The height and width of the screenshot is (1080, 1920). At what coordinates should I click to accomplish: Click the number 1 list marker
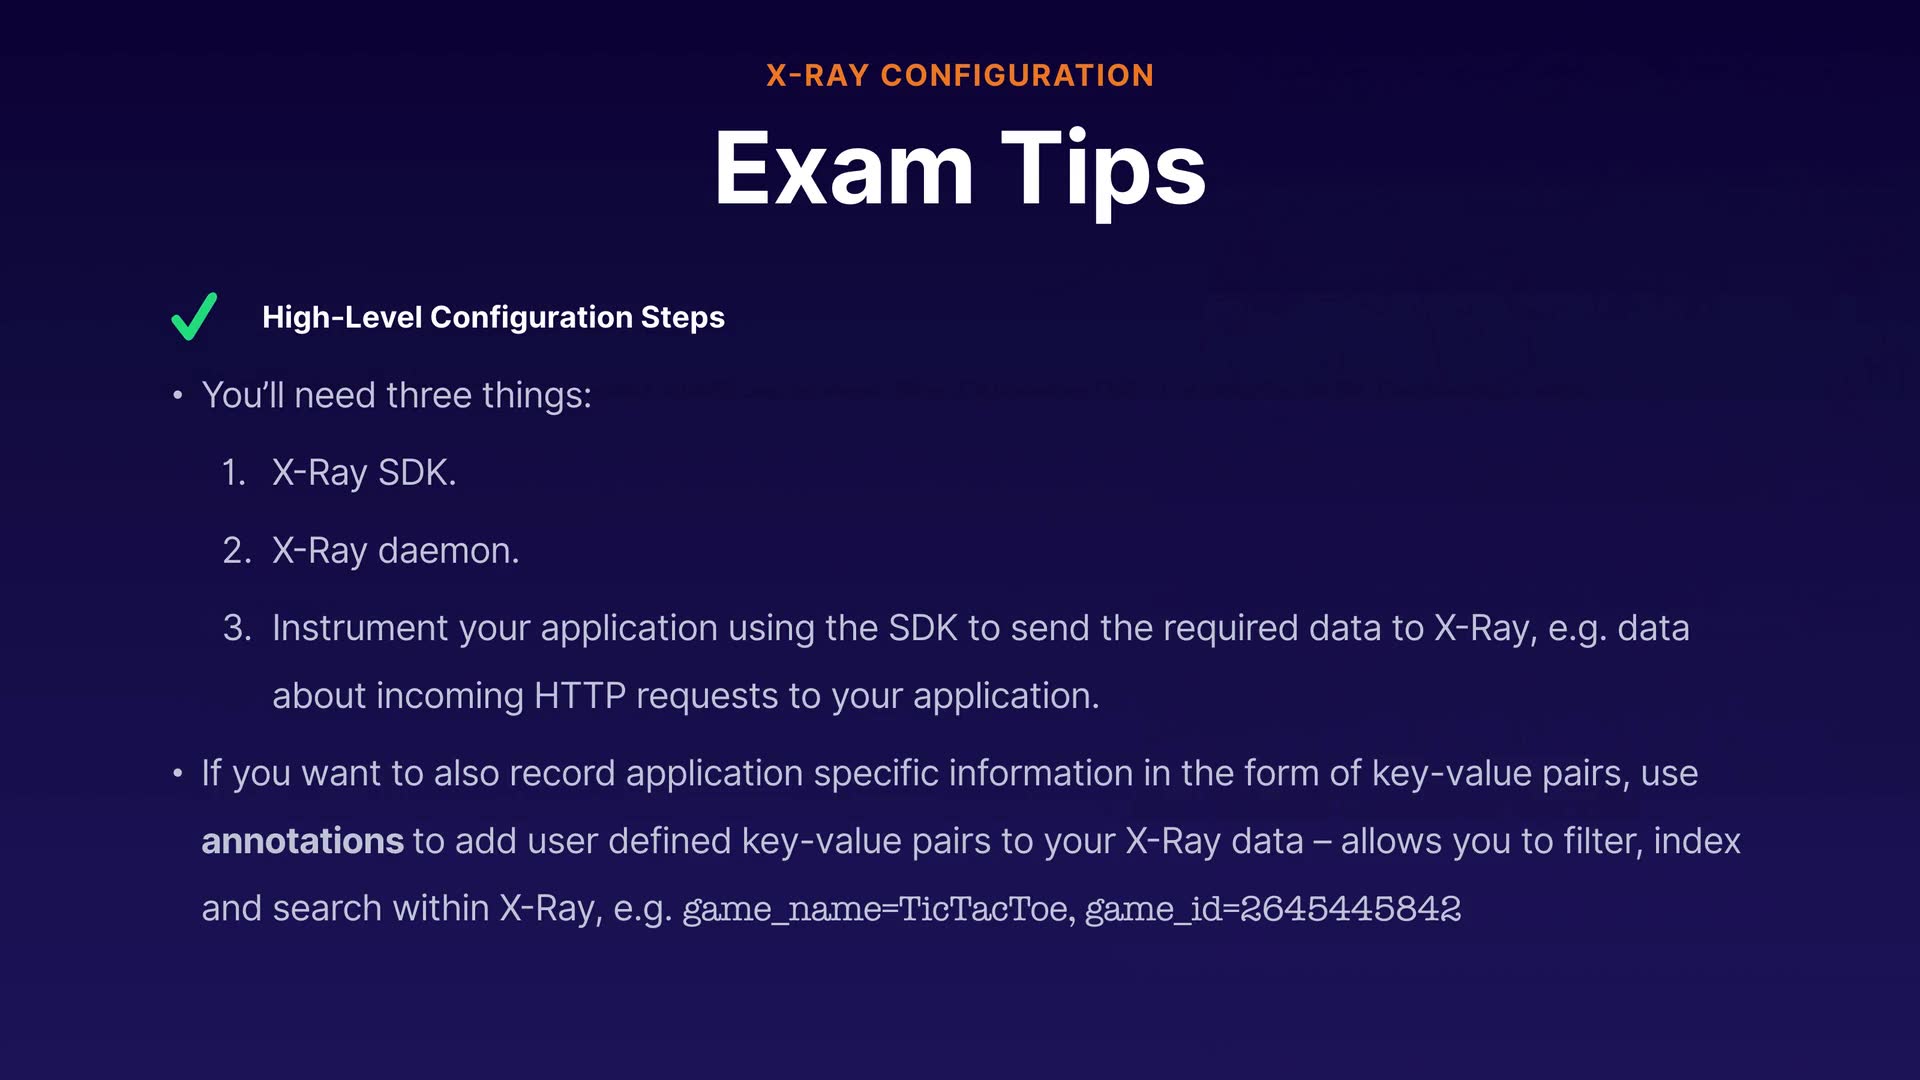[x=234, y=472]
